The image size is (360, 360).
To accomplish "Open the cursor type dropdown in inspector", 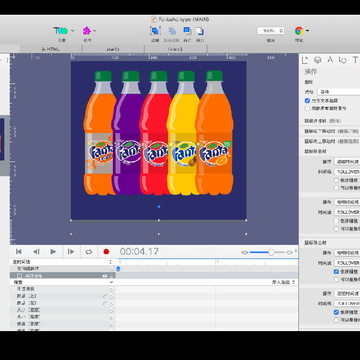I will pos(339,91).
